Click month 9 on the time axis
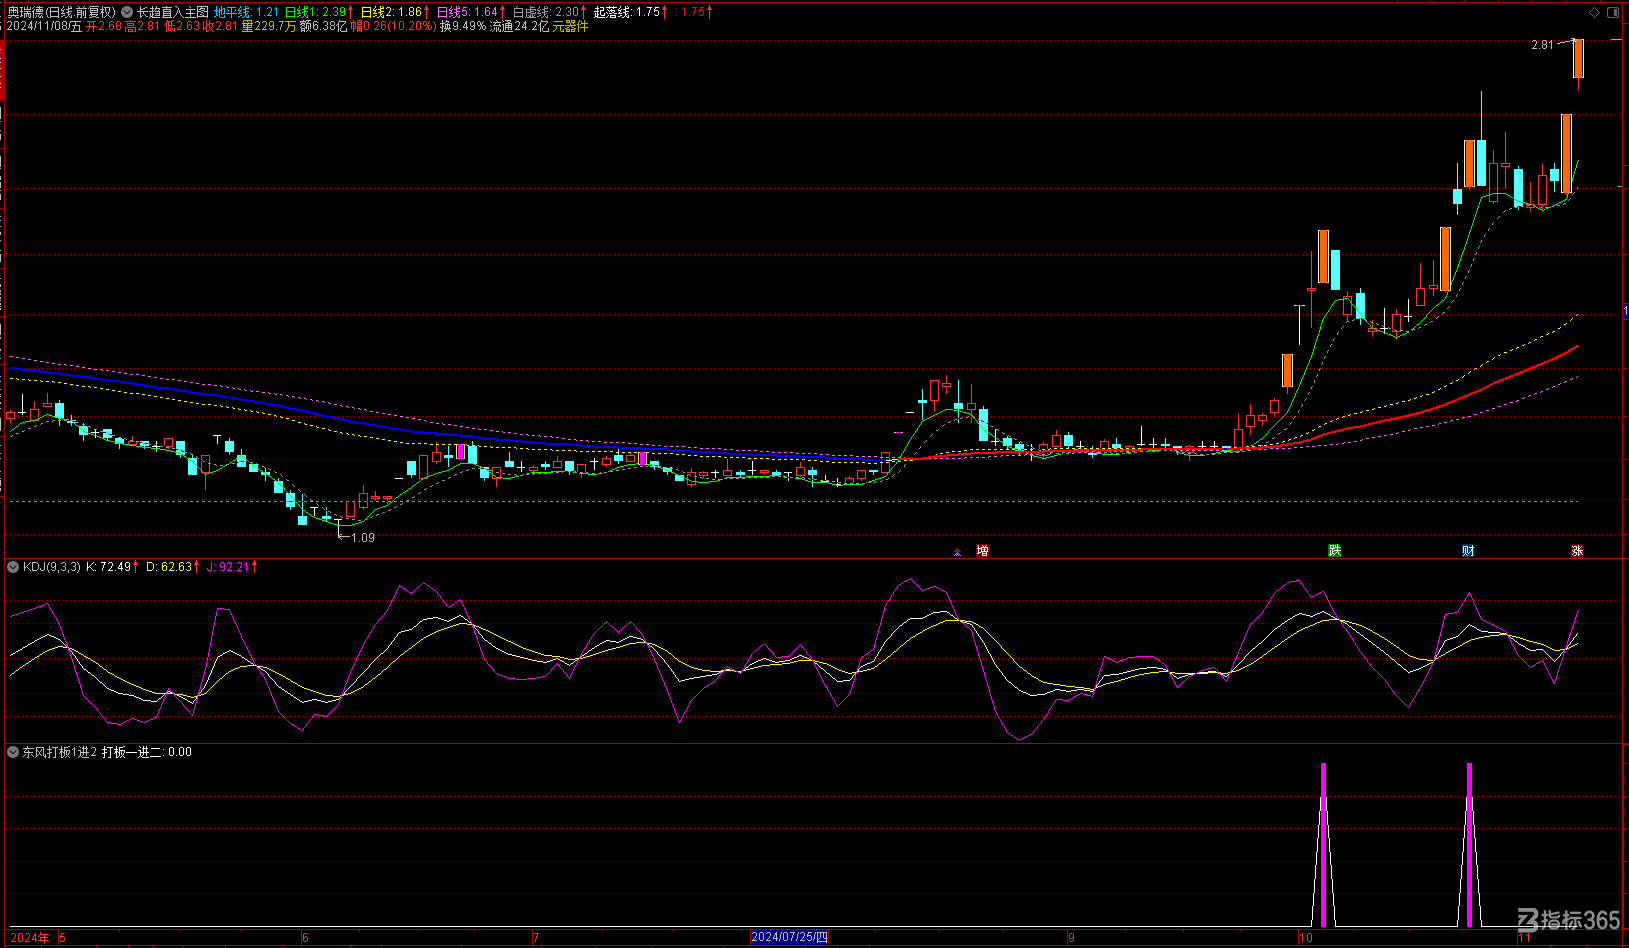Screen dimensions: 1629x948 pos(1071,937)
